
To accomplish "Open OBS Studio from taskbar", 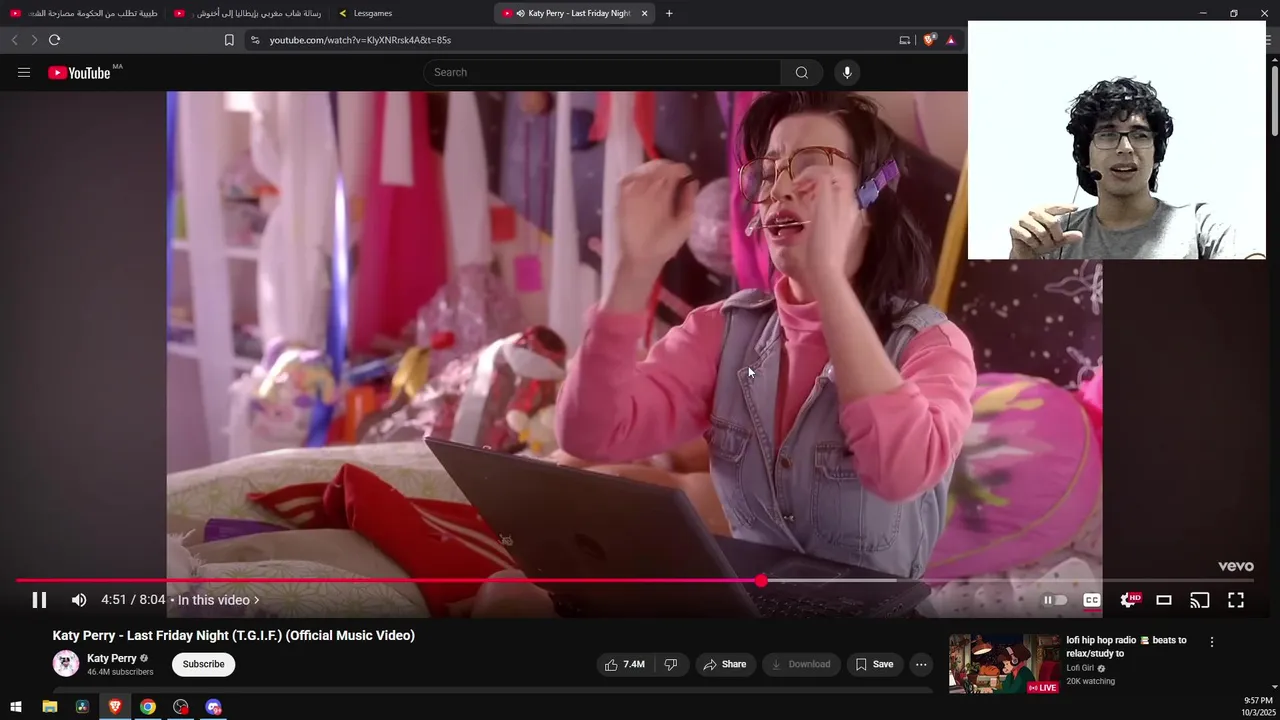I will (181, 707).
